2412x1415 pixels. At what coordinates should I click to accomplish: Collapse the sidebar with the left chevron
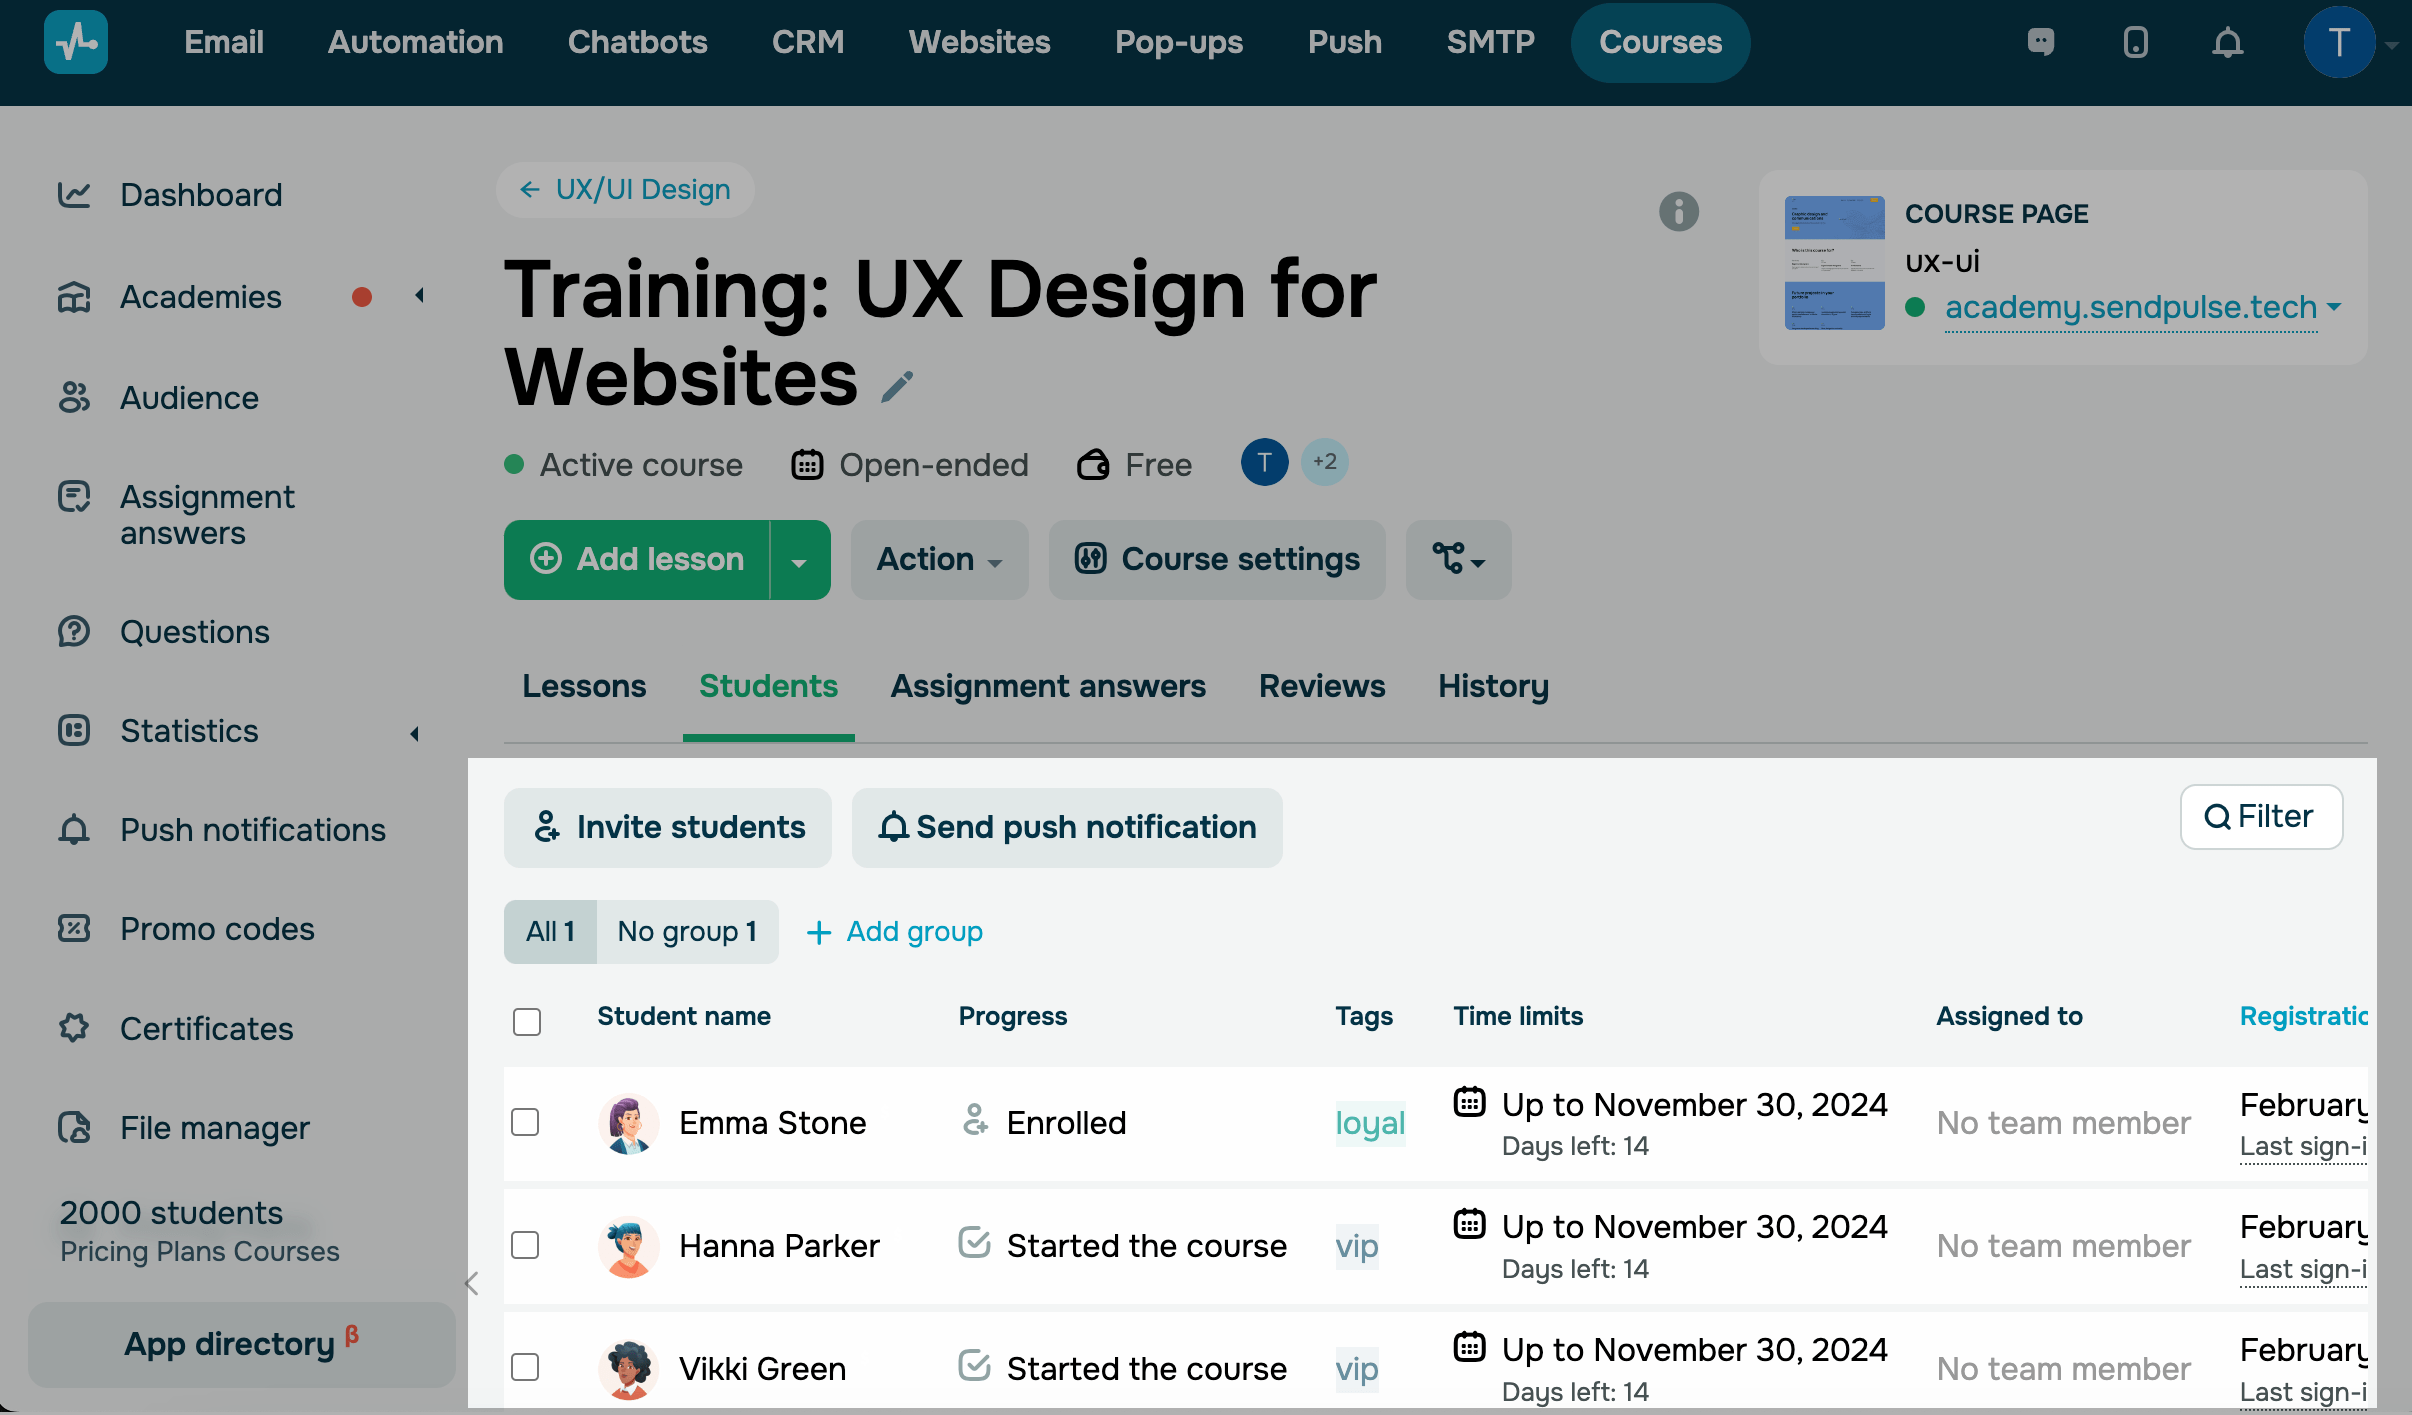tap(472, 1283)
